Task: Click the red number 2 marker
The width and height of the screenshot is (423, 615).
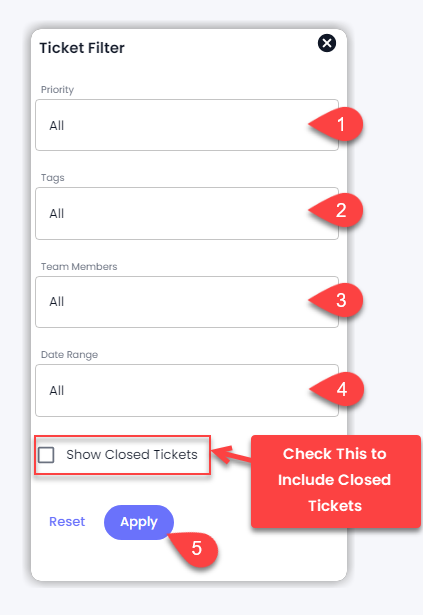Action: click(337, 210)
